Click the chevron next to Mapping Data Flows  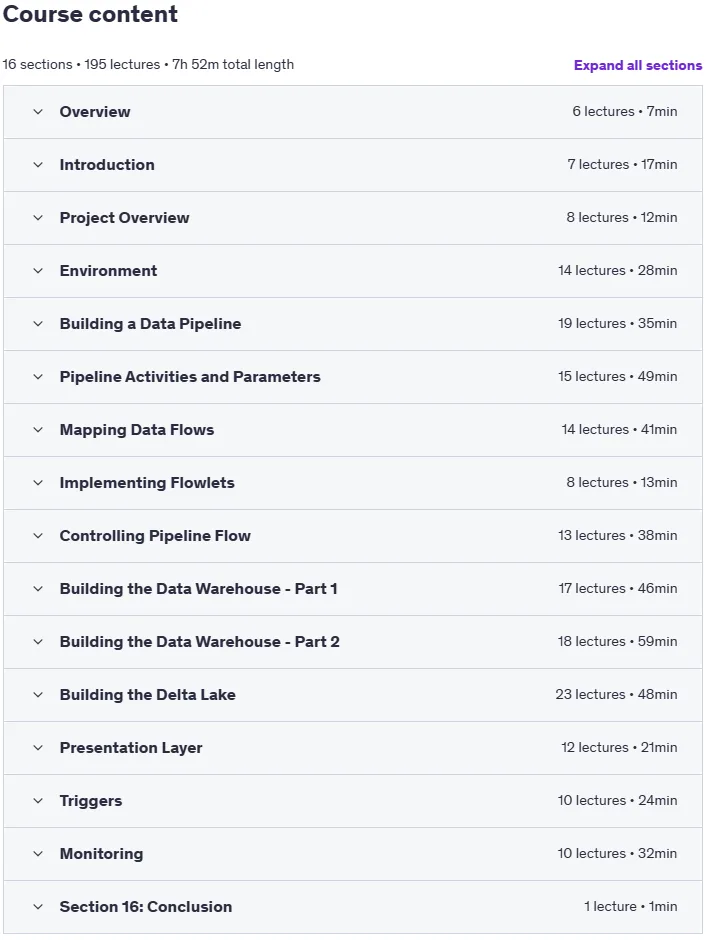click(x=38, y=430)
